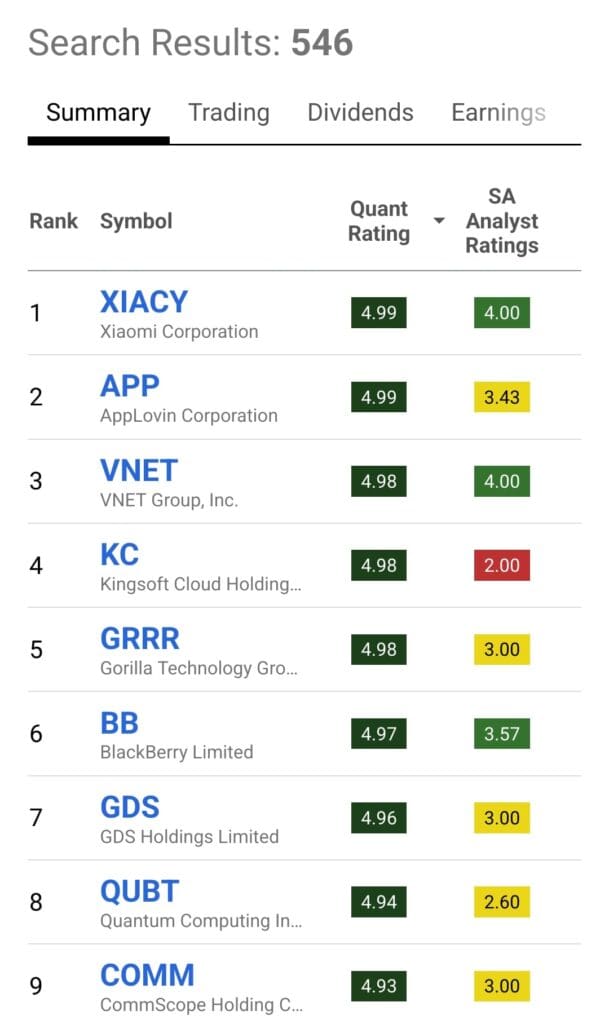Click XIACY's 4.99 Quant Rating badge
The height and width of the screenshot is (1024, 609).
pyautogui.click(x=377, y=312)
